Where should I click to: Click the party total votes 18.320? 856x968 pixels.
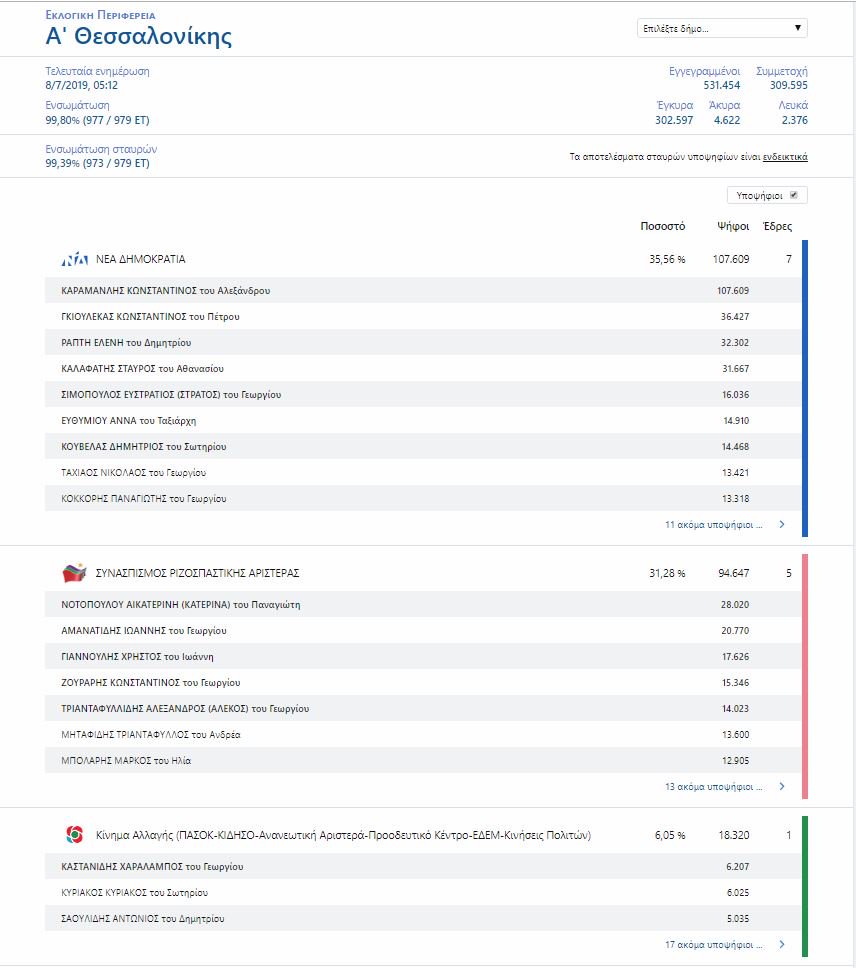pyautogui.click(x=734, y=835)
